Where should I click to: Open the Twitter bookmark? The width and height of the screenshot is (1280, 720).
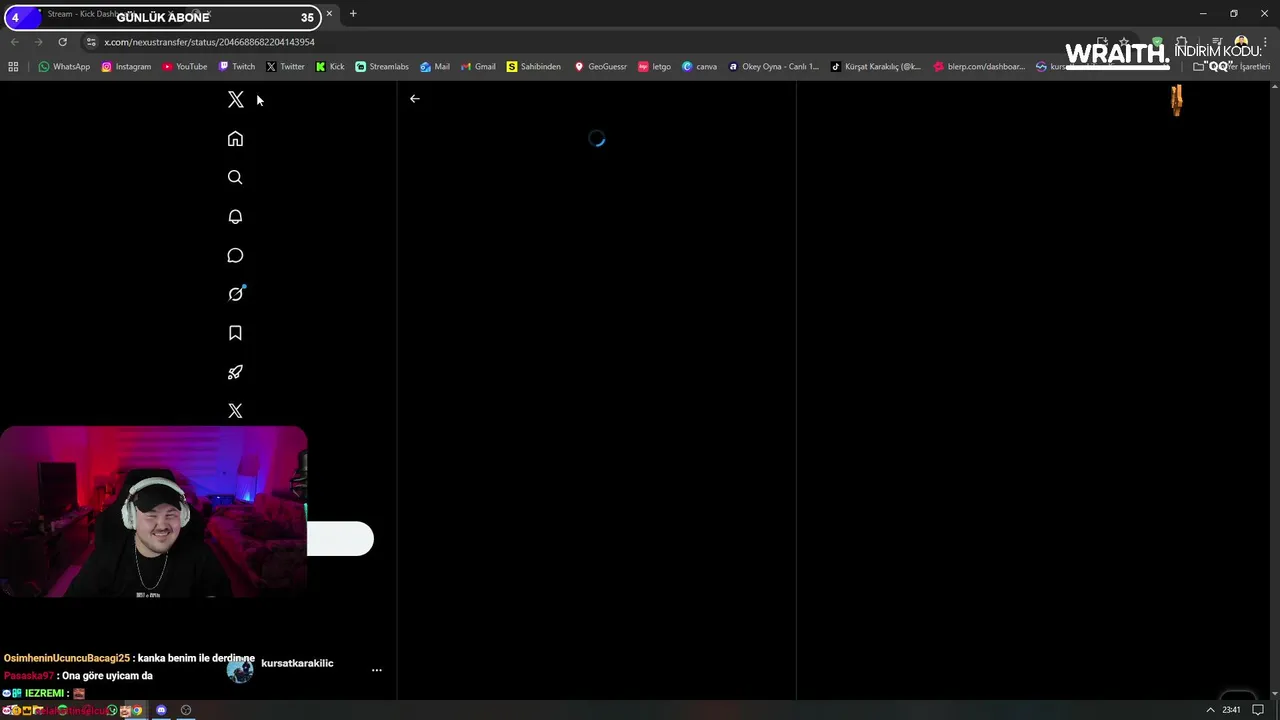coord(285,67)
